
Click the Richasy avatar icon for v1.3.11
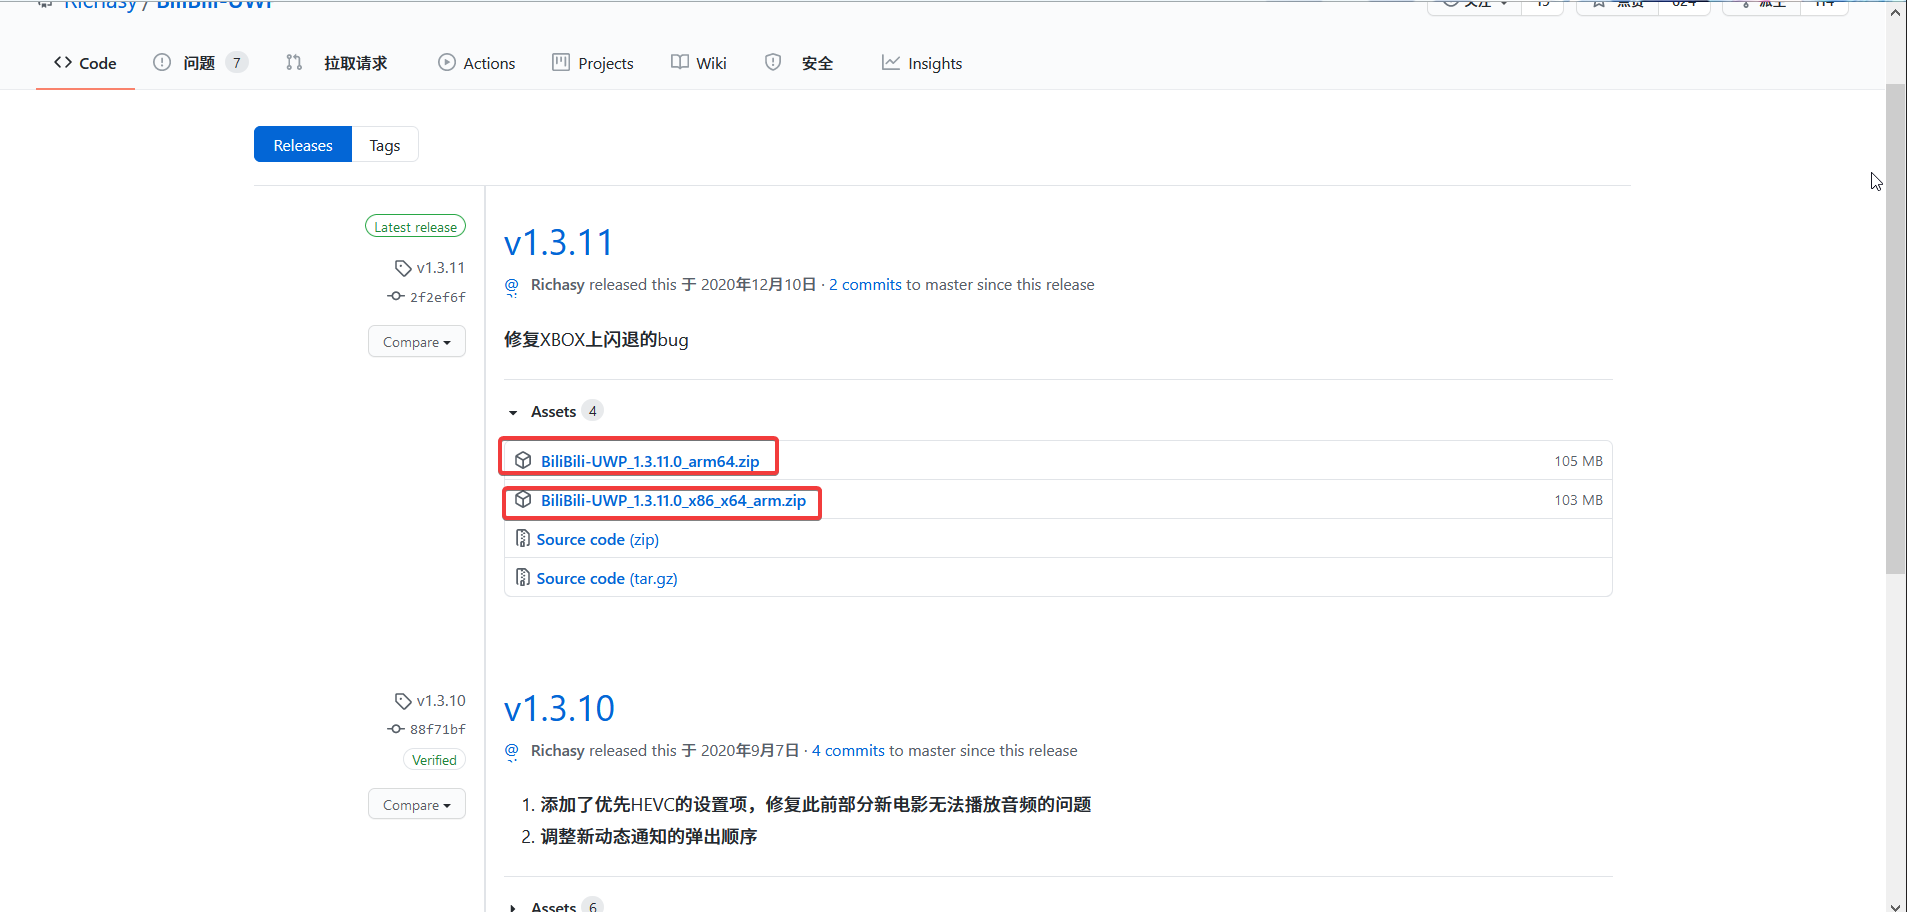click(512, 286)
